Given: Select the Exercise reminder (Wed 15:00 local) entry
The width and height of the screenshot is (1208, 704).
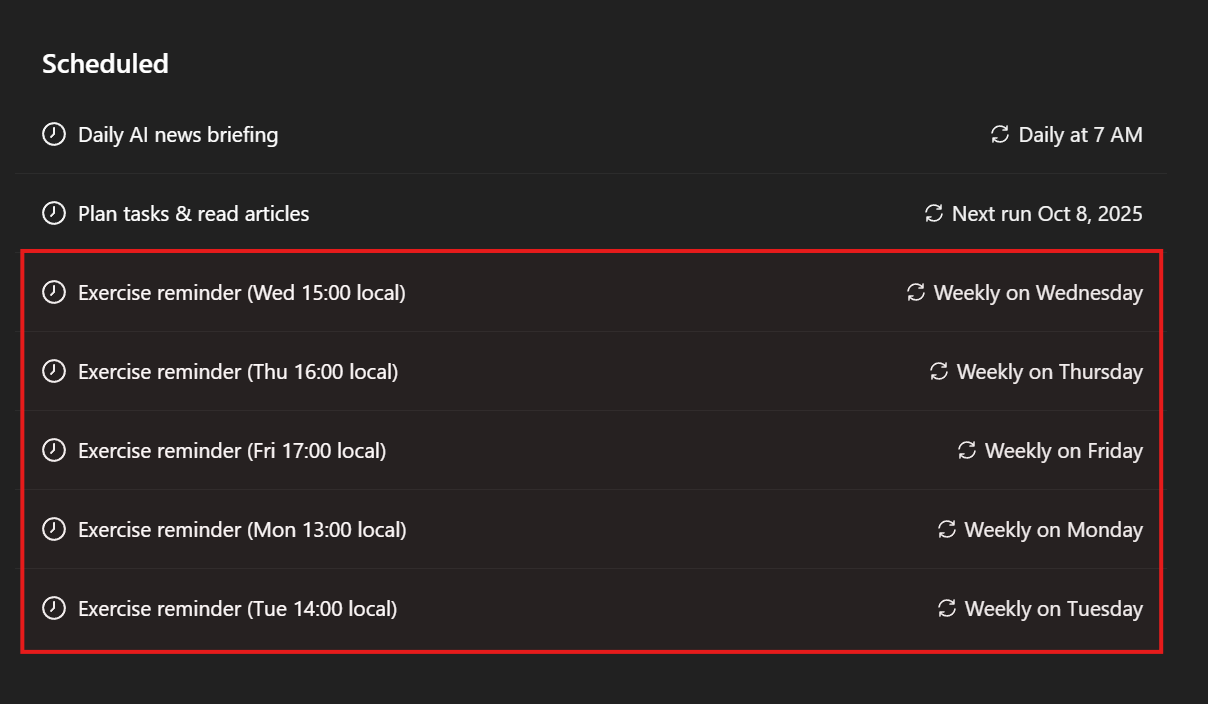Looking at the screenshot, I should (242, 292).
